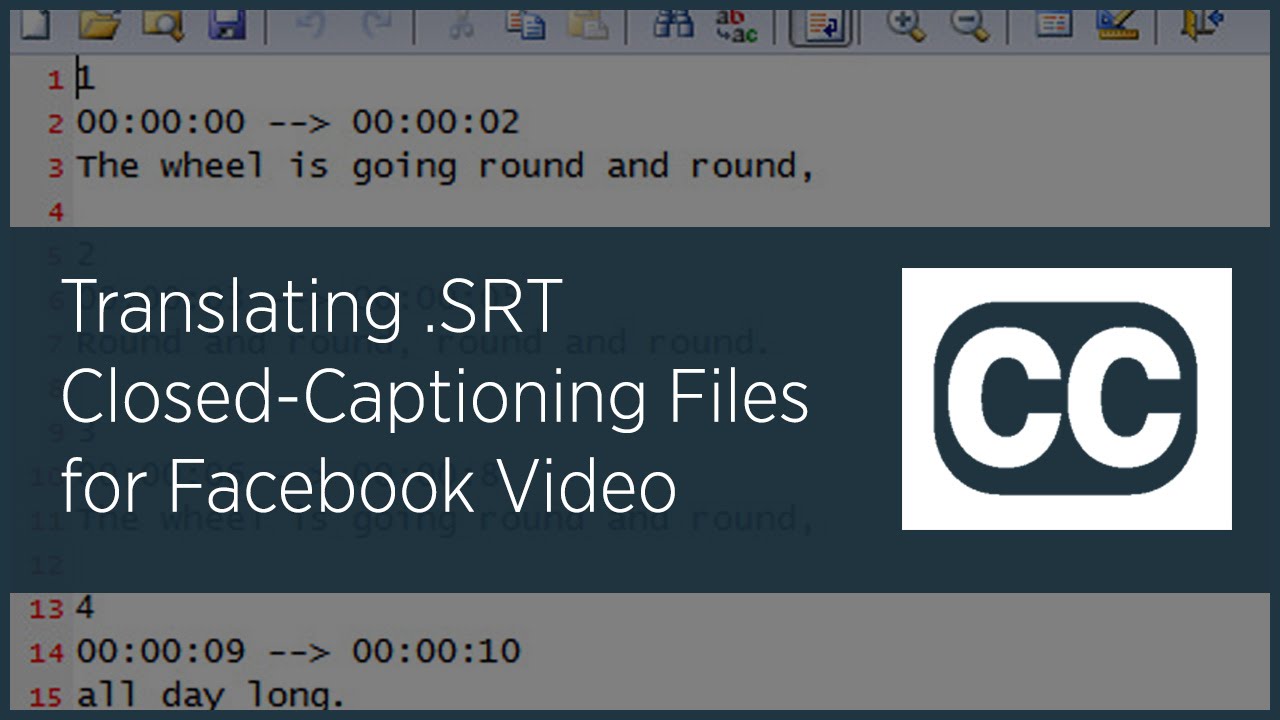
Task: Redo the edit from toolbar
Action: (375, 25)
